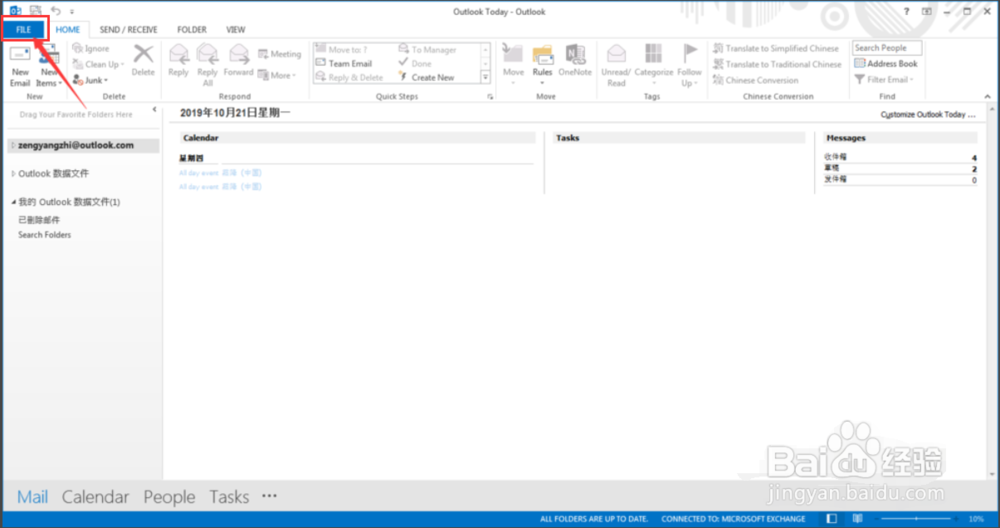The image size is (1000, 528).
Task: Open the 收件箱 messages link
Action: point(835,157)
